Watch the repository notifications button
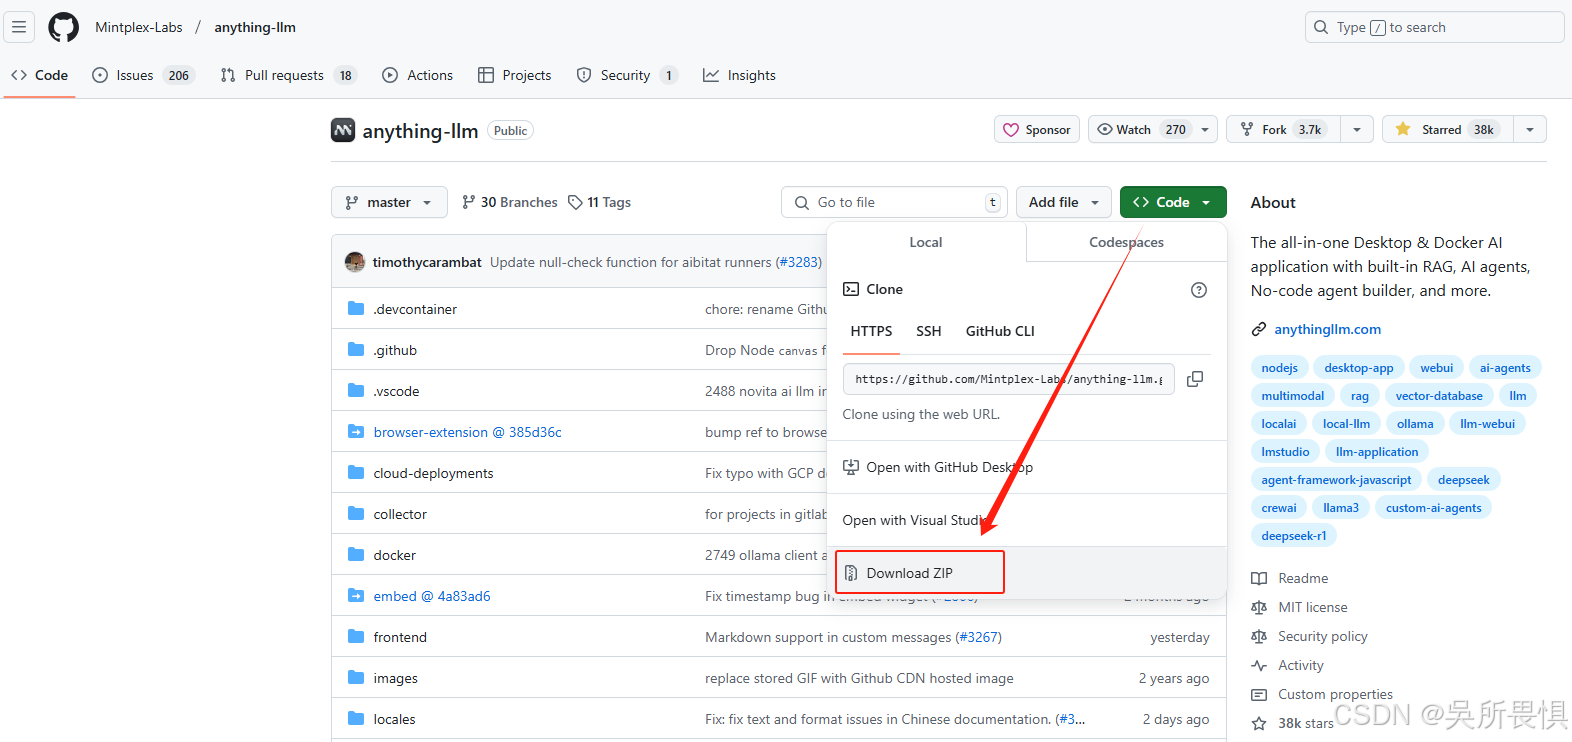 (x=1142, y=129)
